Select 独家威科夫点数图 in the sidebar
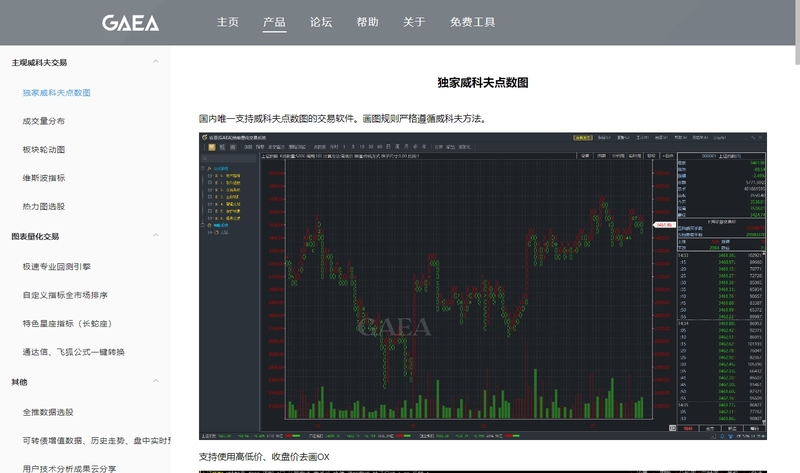Viewport: 800px width, 473px height. 57,93
